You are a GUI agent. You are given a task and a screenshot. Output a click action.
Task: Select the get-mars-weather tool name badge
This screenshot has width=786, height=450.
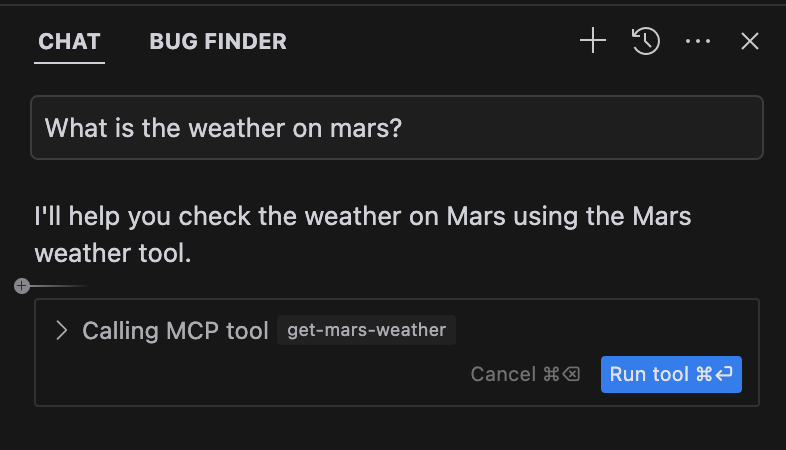366,330
